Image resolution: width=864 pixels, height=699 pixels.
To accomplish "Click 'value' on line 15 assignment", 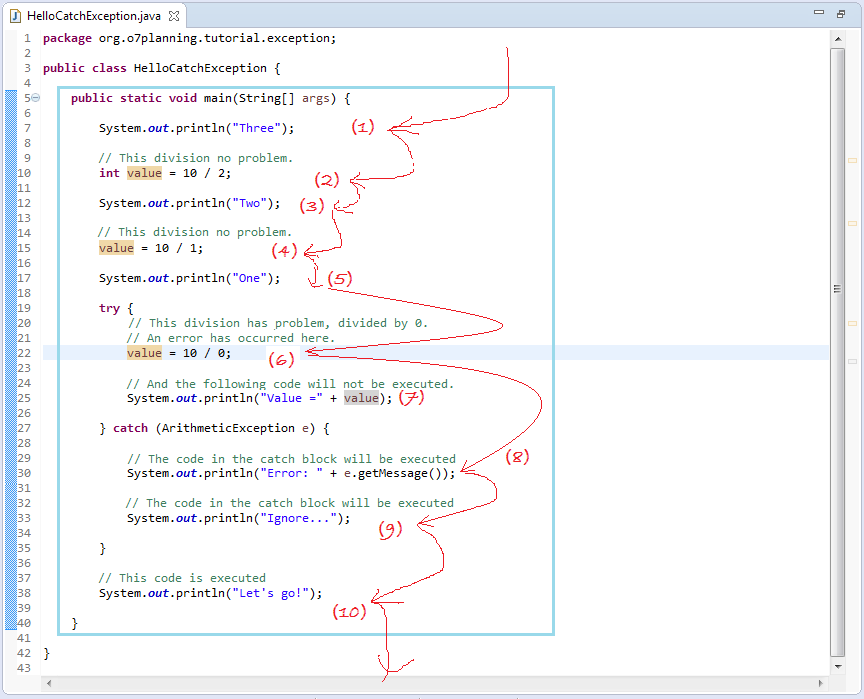I will click(x=116, y=248).
